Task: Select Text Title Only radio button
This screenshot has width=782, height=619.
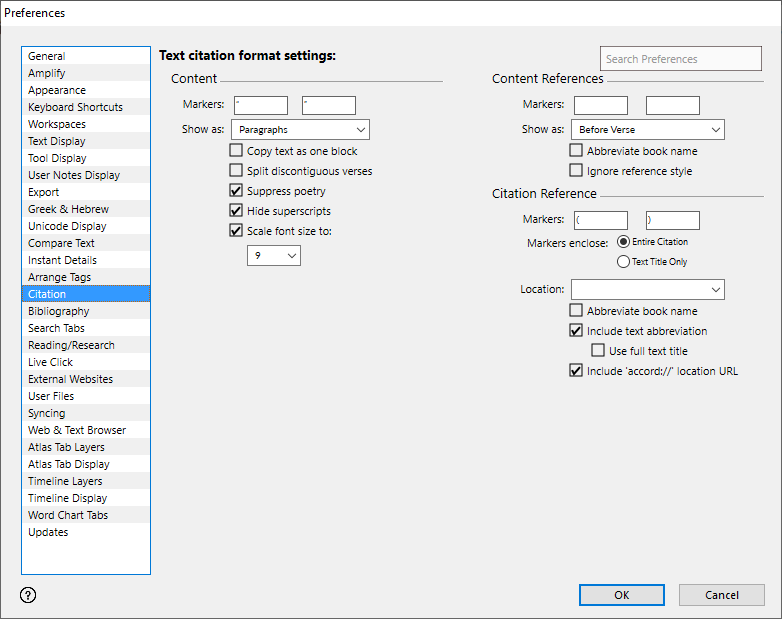Action: click(x=624, y=262)
